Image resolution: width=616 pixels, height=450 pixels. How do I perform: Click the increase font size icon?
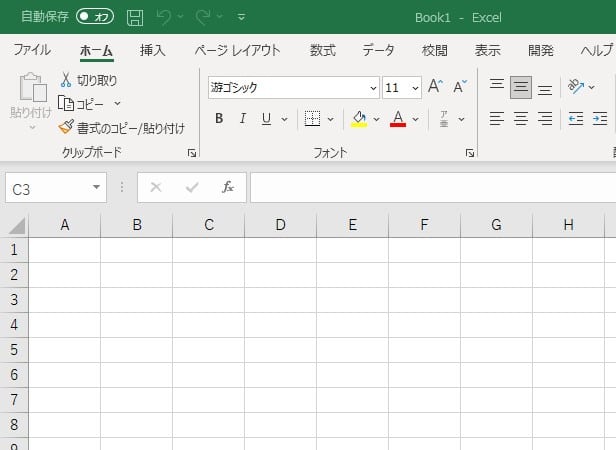pos(435,87)
